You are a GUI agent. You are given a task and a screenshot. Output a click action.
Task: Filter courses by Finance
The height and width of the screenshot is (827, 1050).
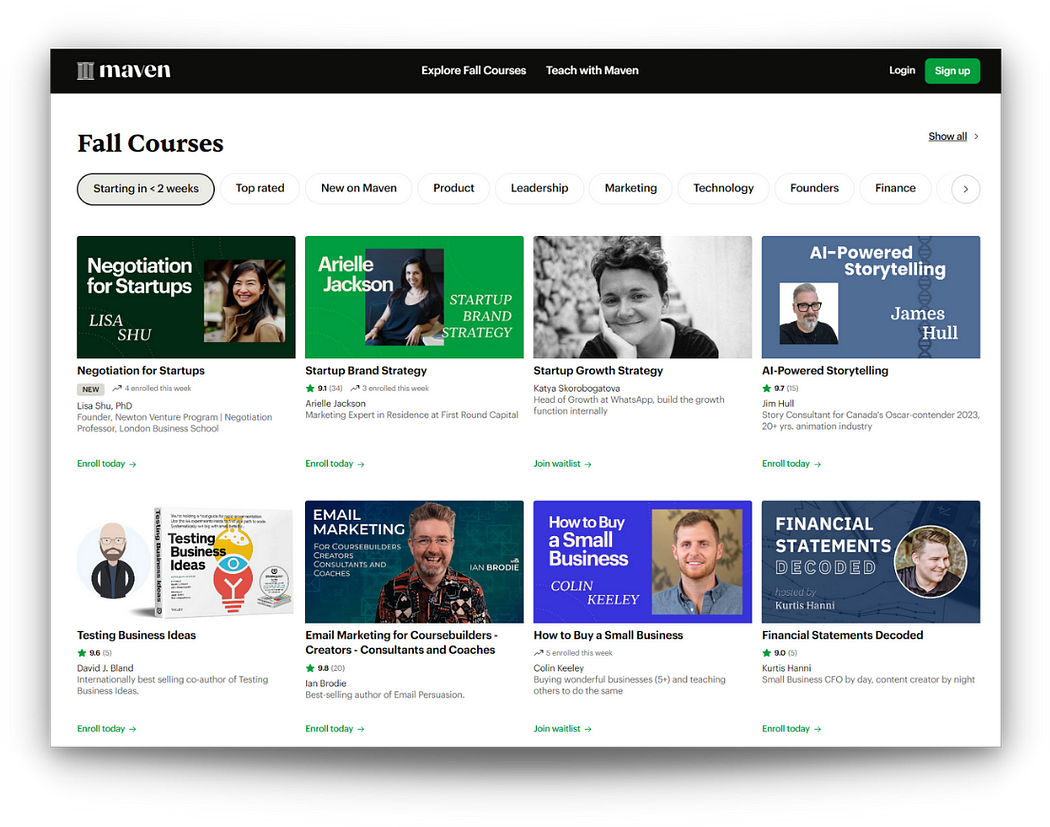coord(895,188)
